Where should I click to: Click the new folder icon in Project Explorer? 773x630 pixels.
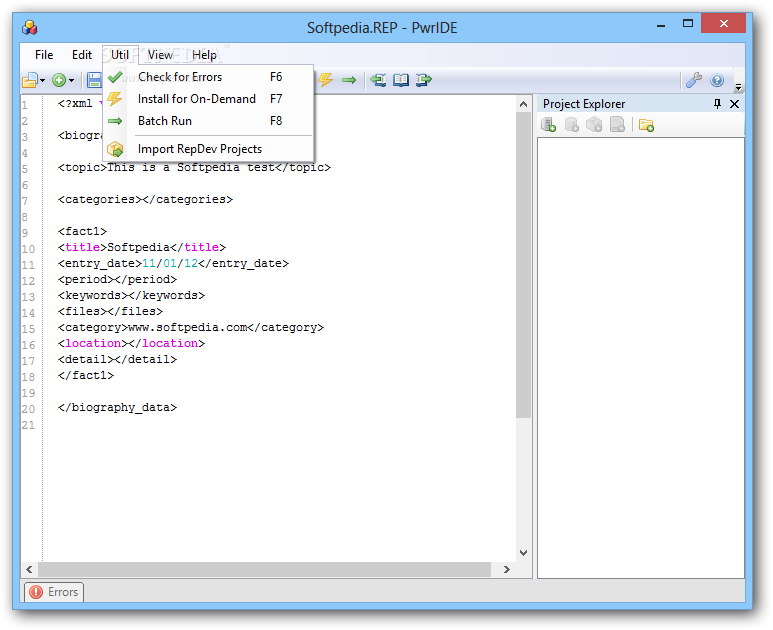click(646, 125)
